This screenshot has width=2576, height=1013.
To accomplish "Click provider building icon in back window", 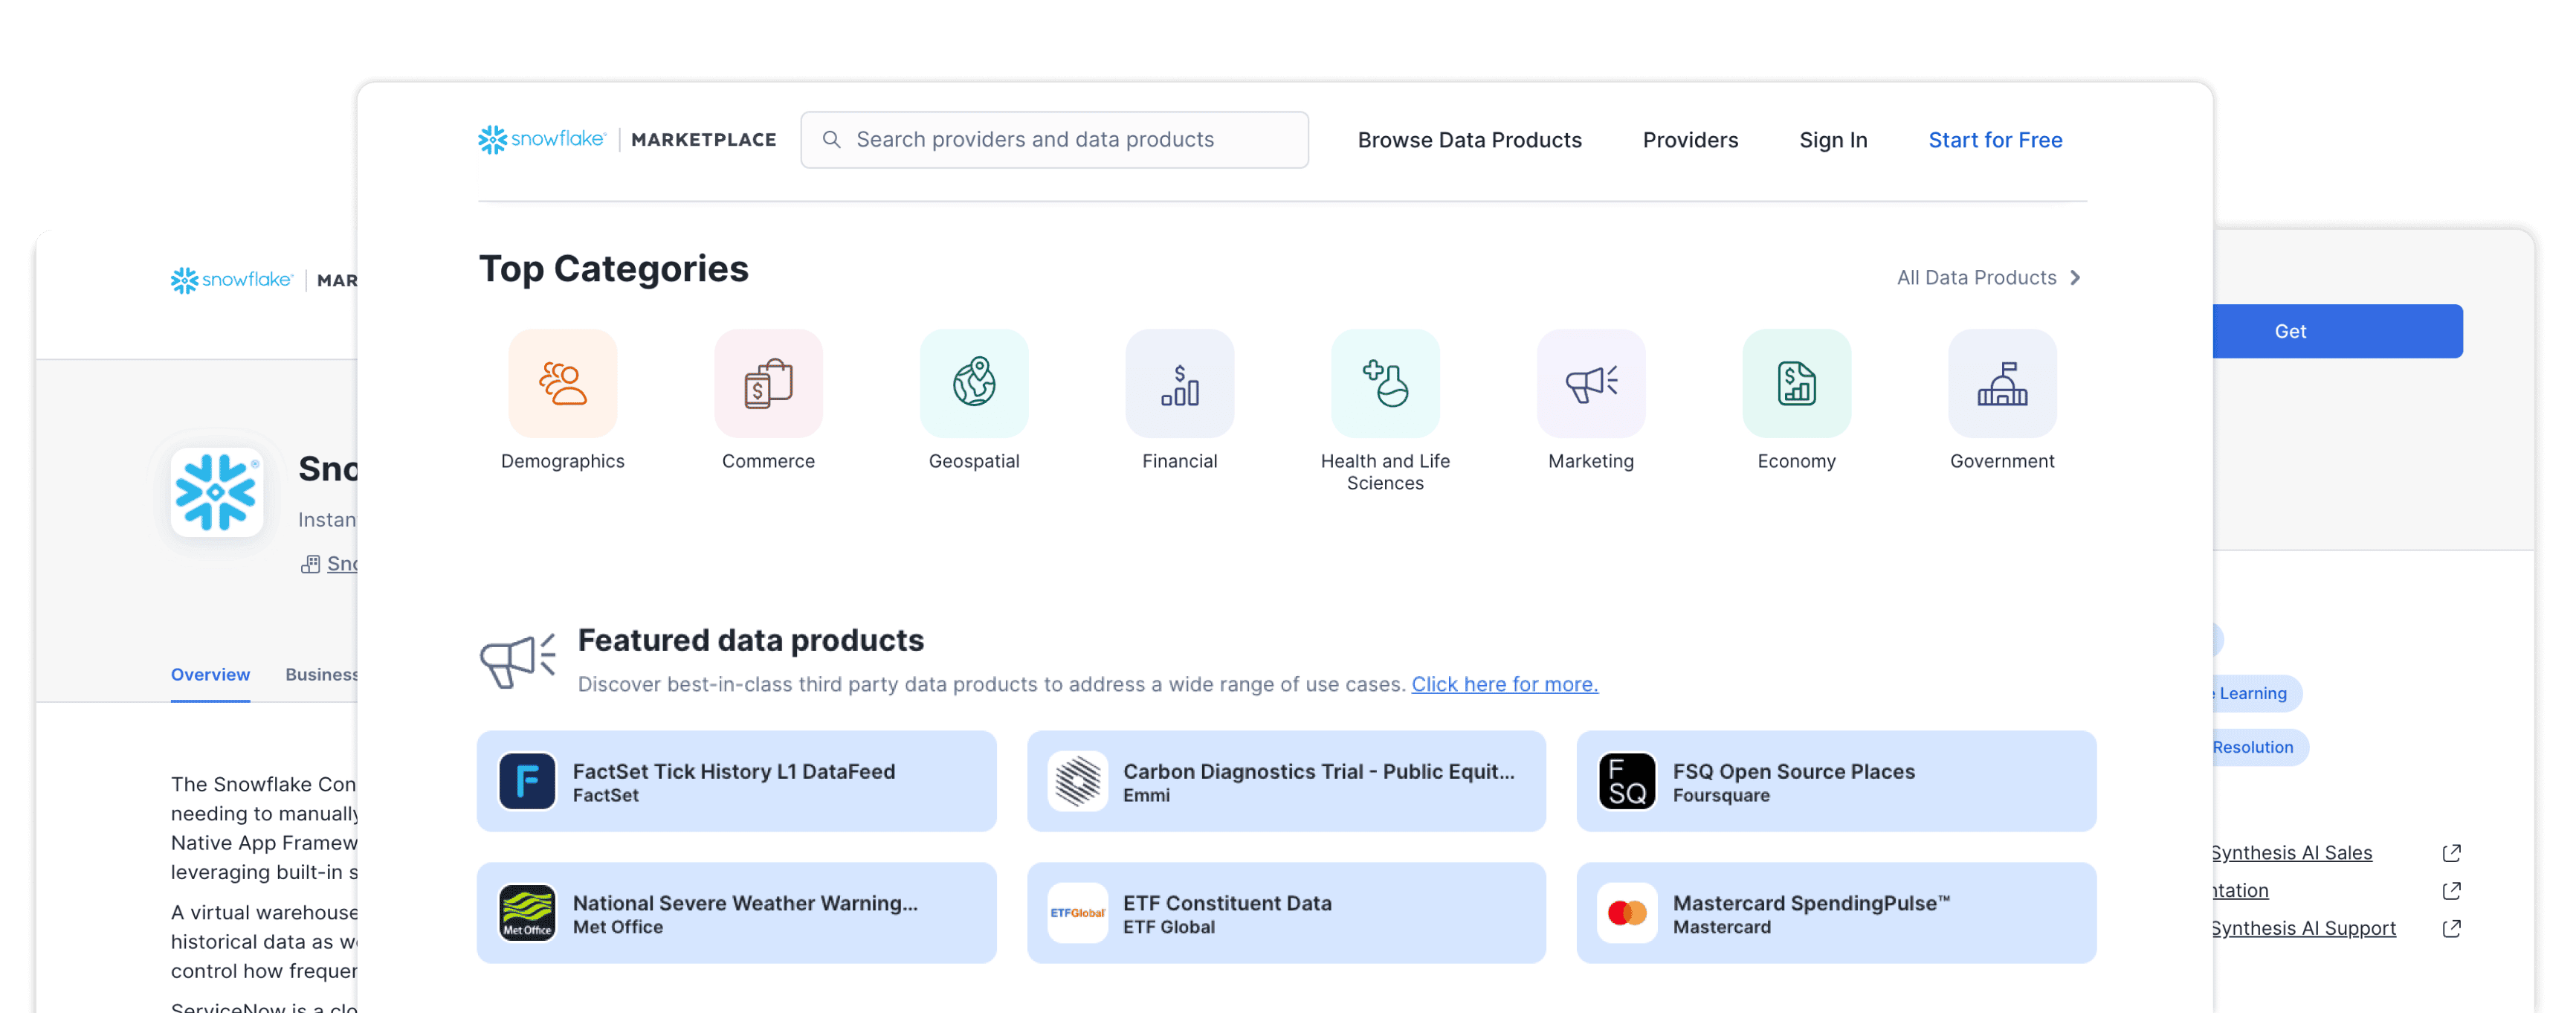I will [310, 564].
